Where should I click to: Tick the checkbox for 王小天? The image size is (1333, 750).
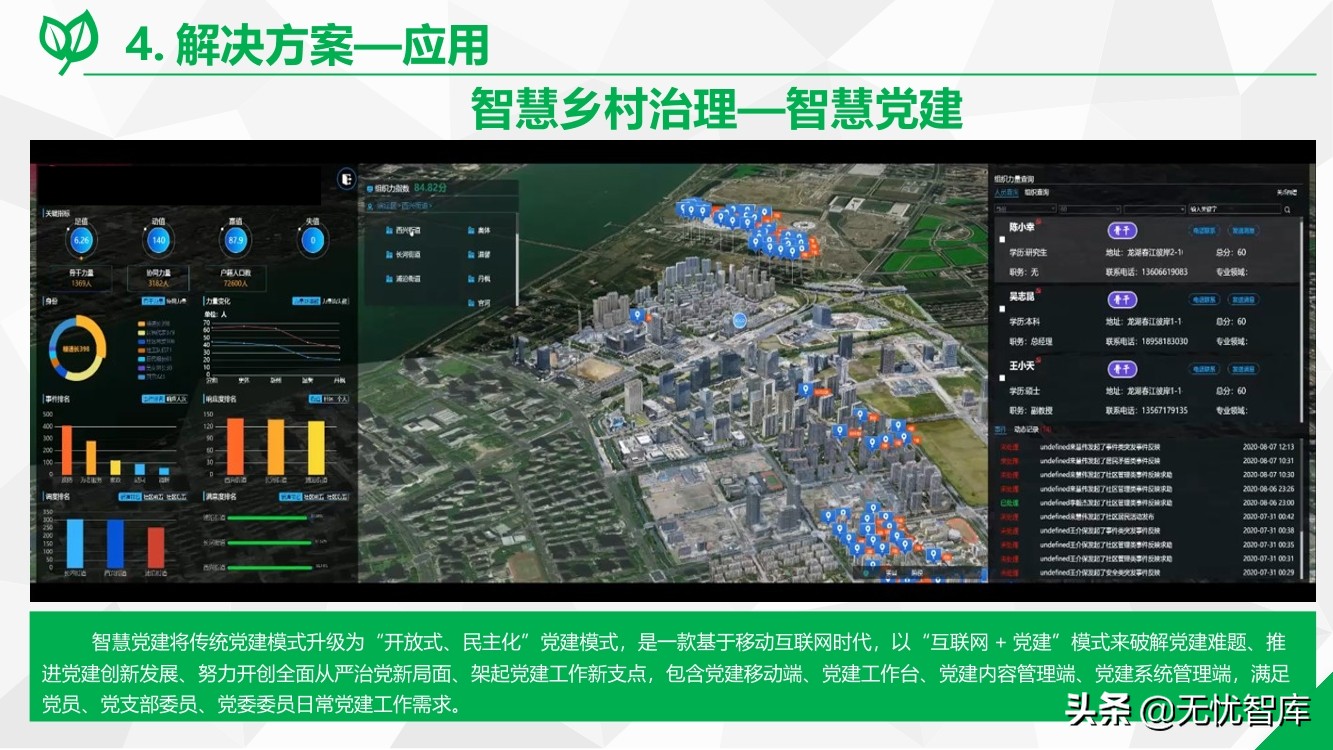pyautogui.click(x=1002, y=378)
